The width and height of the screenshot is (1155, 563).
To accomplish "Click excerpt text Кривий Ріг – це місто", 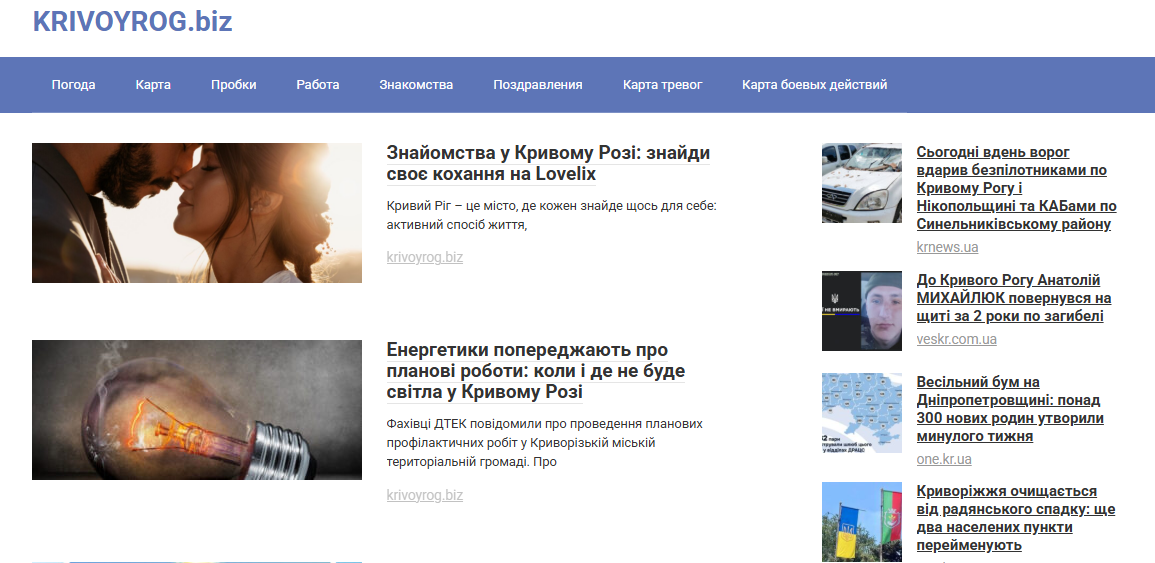I will pyautogui.click(x=551, y=215).
